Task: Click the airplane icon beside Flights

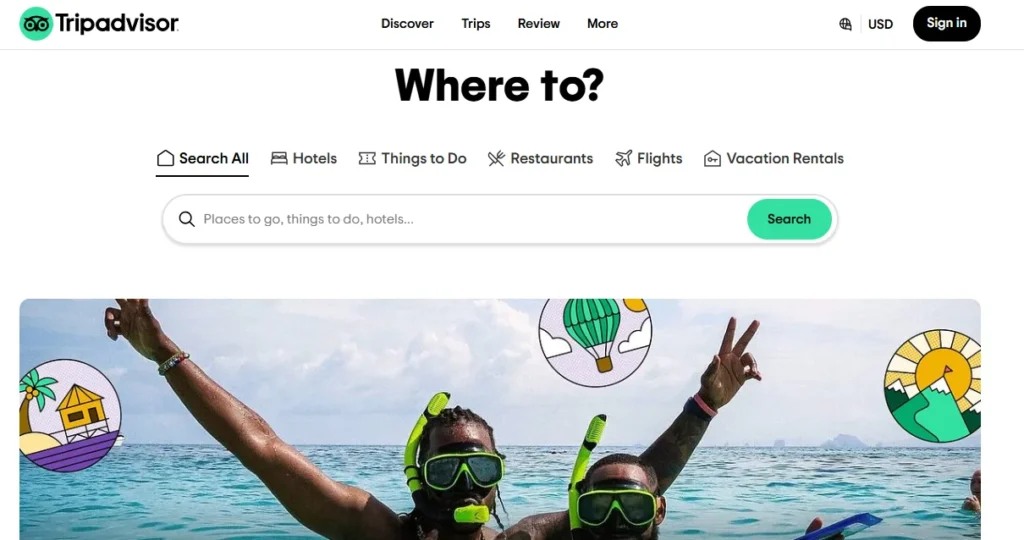Action: (624, 159)
